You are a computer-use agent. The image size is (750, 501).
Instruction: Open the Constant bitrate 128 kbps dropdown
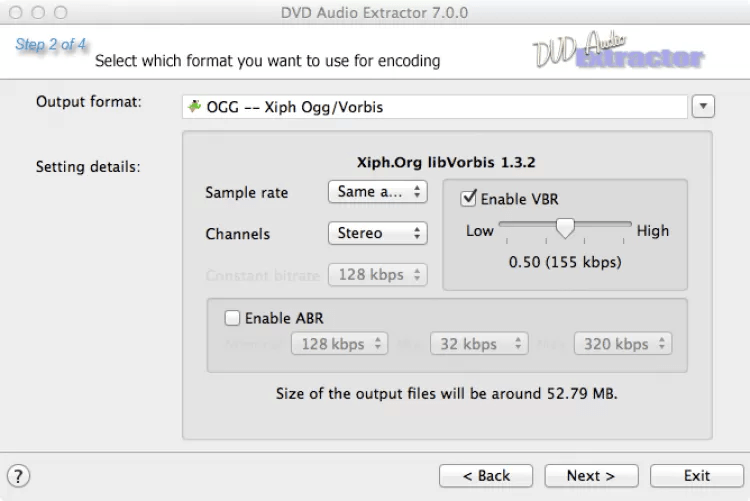point(377,274)
